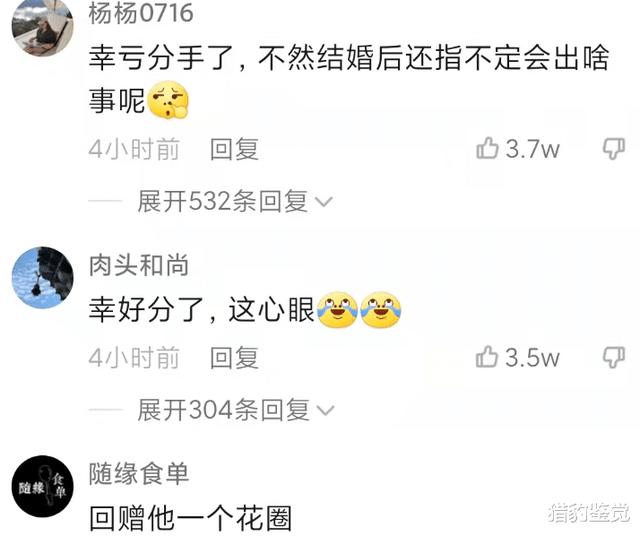Expand the 304 replies thread
The height and width of the screenshot is (536, 640).
[236, 410]
